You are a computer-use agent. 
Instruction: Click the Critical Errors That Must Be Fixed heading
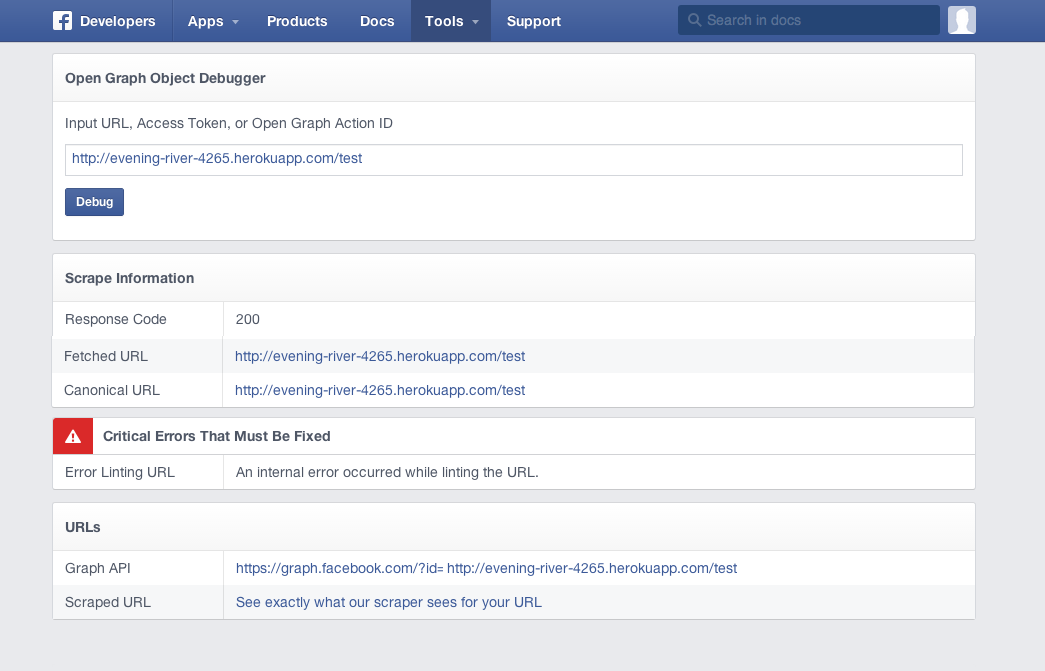217,436
